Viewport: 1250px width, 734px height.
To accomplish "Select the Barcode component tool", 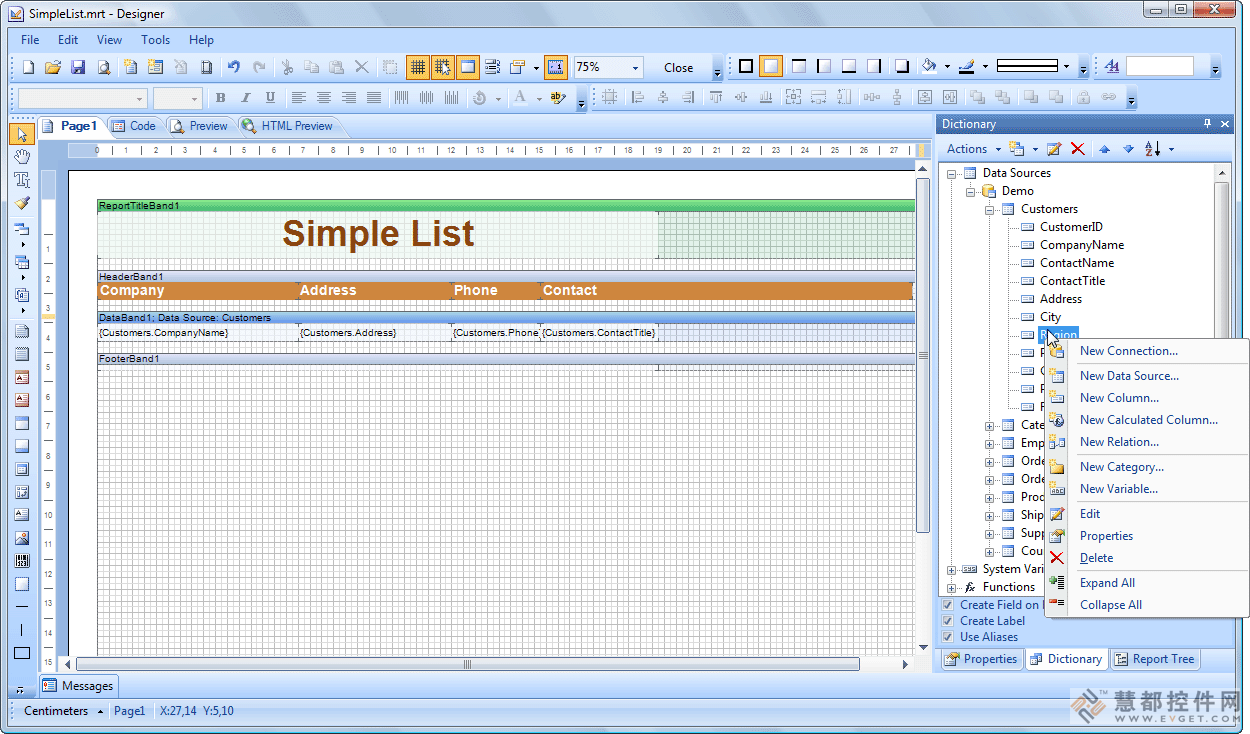I will [x=22, y=561].
